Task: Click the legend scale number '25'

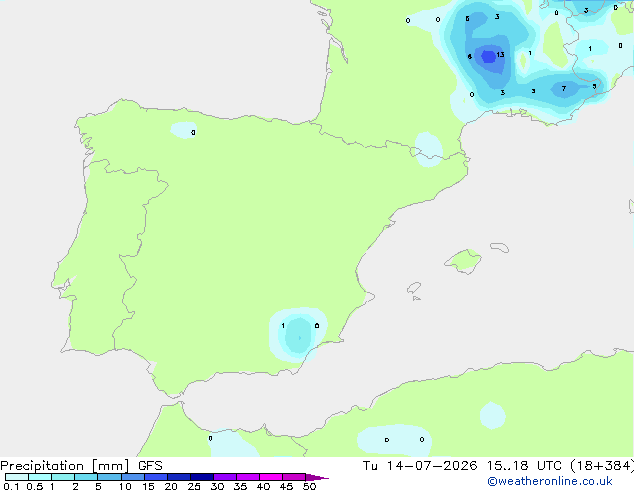Action: click(x=194, y=486)
